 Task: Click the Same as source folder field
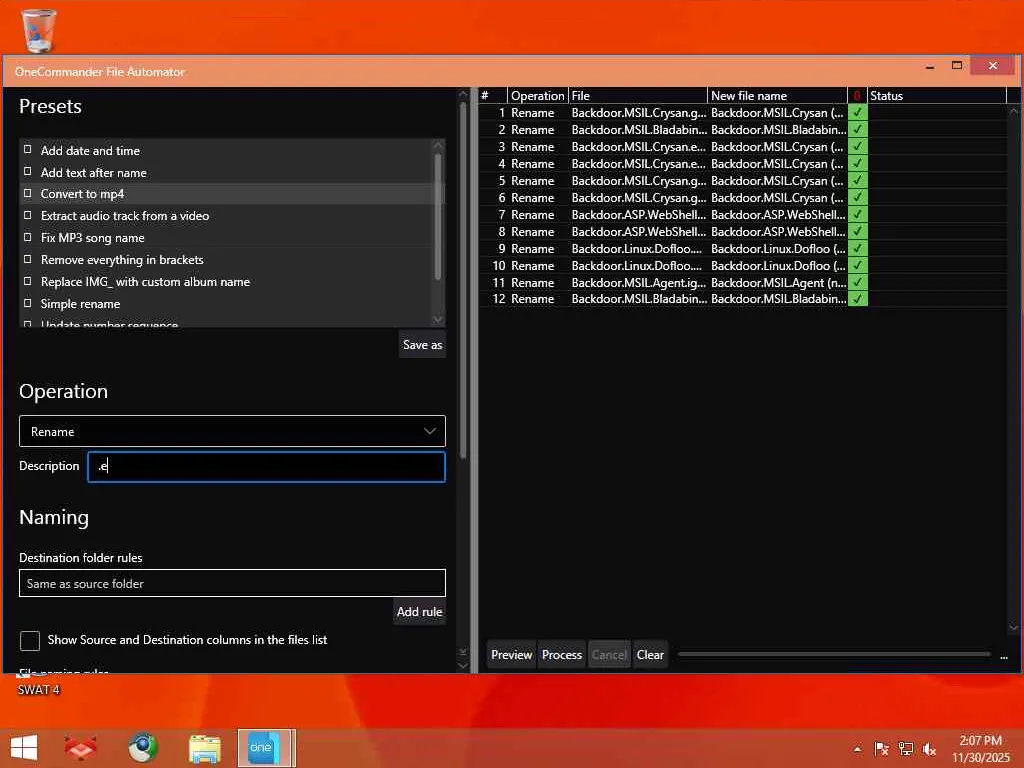click(232, 583)
